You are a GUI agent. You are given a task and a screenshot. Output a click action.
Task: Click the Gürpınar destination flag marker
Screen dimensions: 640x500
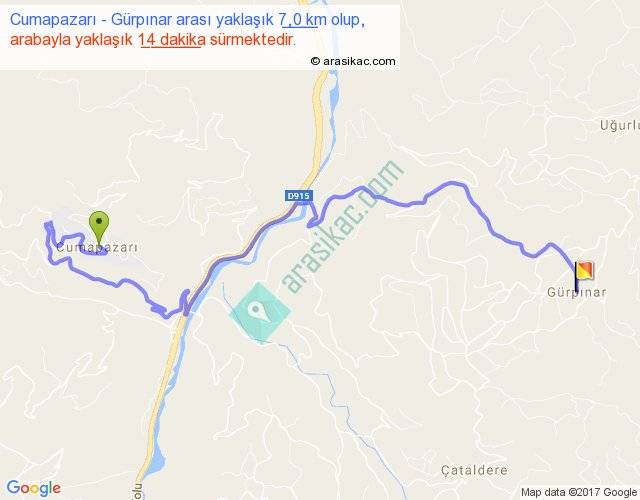(584, 276)
